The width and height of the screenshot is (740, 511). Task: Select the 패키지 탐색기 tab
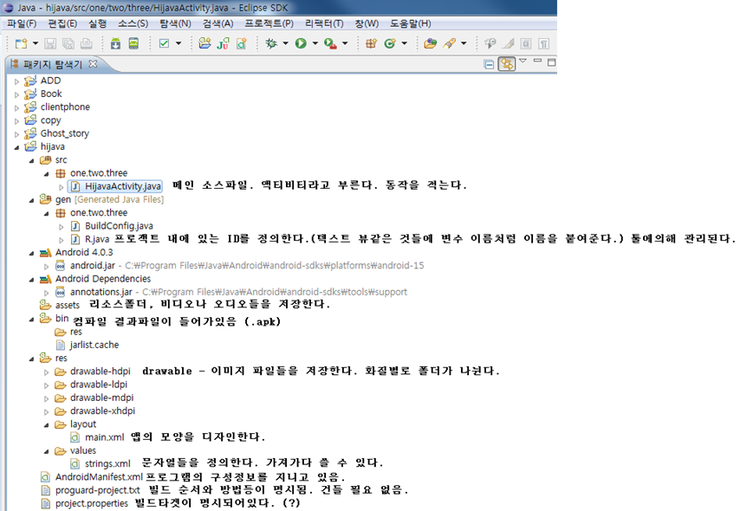pos(52,64)
